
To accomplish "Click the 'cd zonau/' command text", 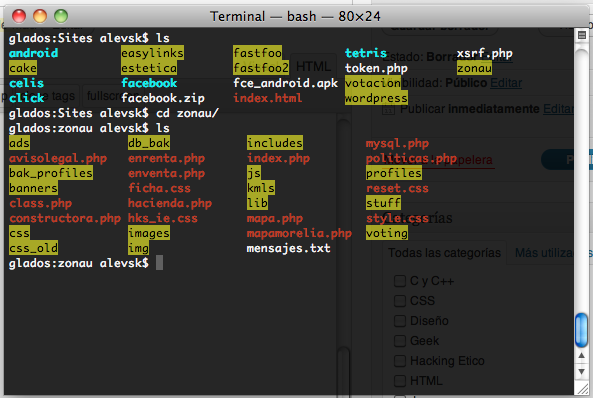I will pyautogui.click(x=187, y=113).
